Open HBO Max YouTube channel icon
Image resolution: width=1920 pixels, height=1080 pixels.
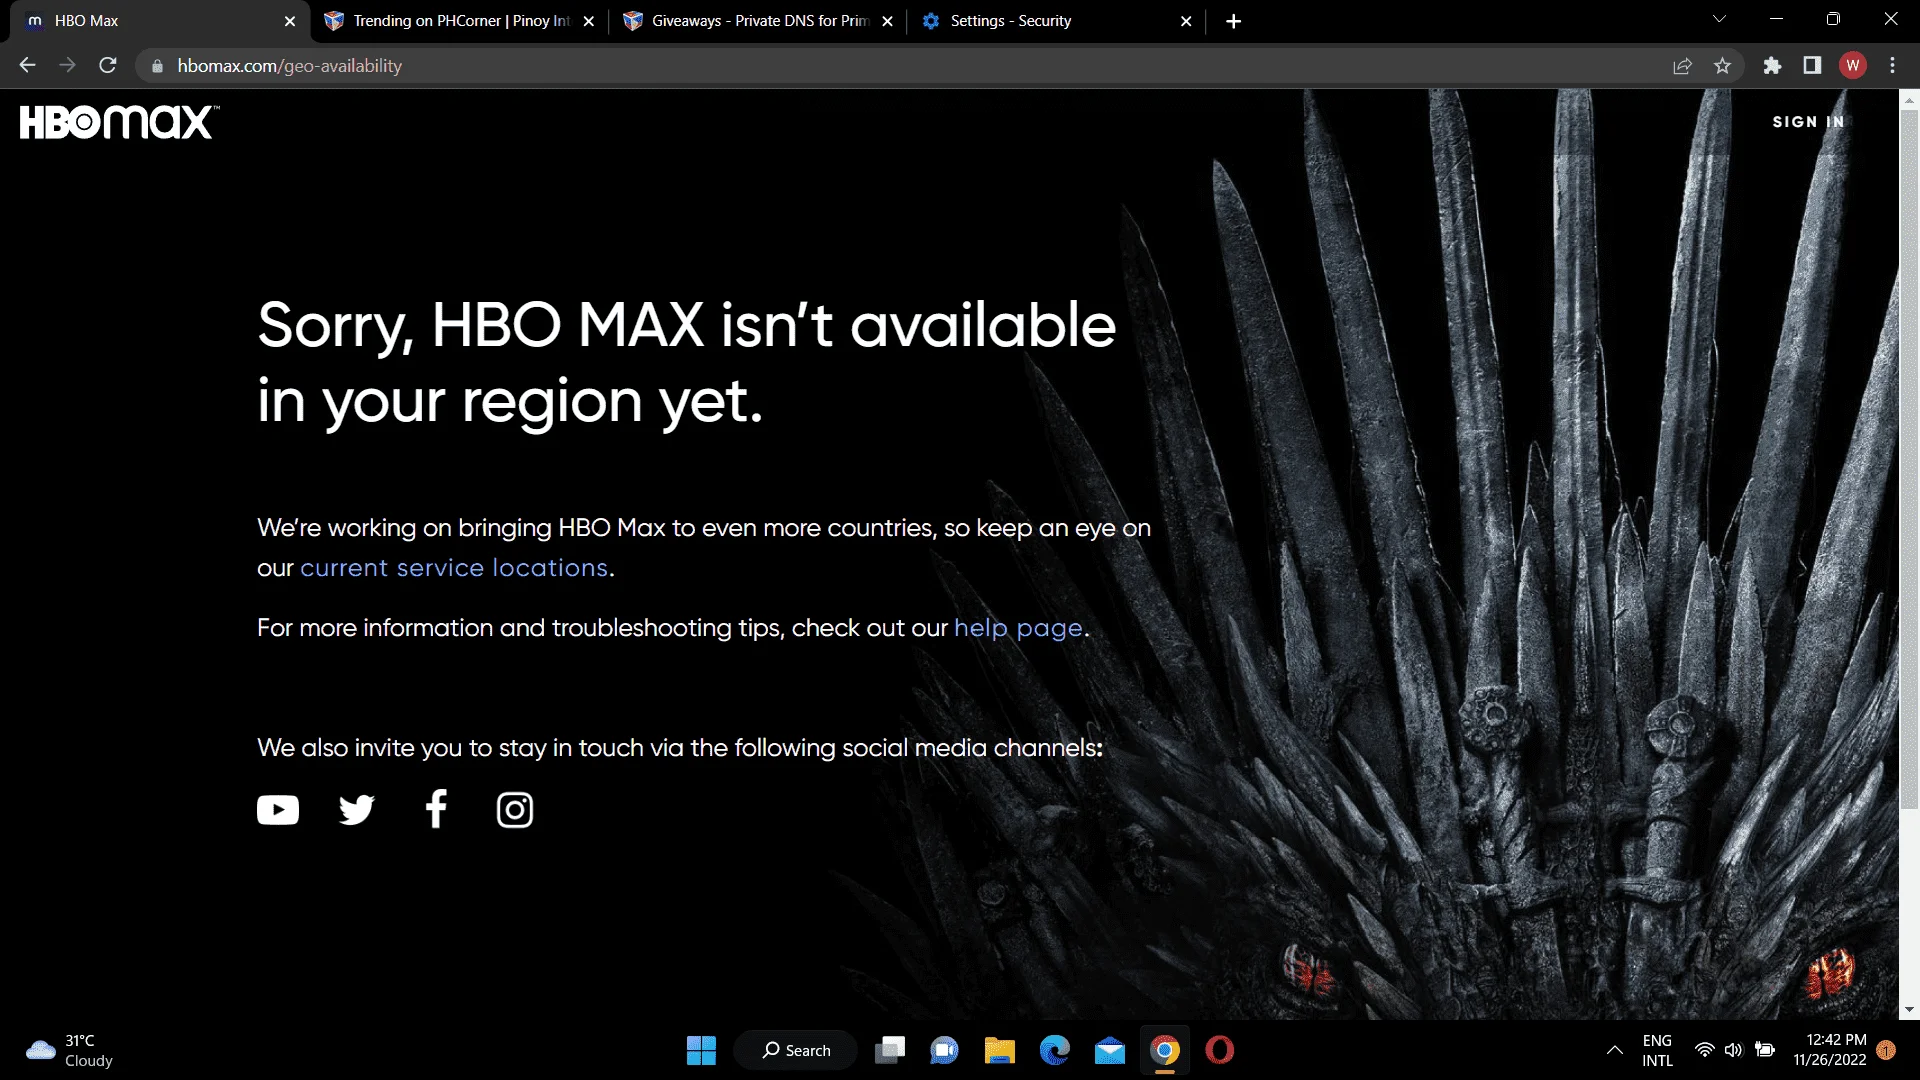[278, 810]
